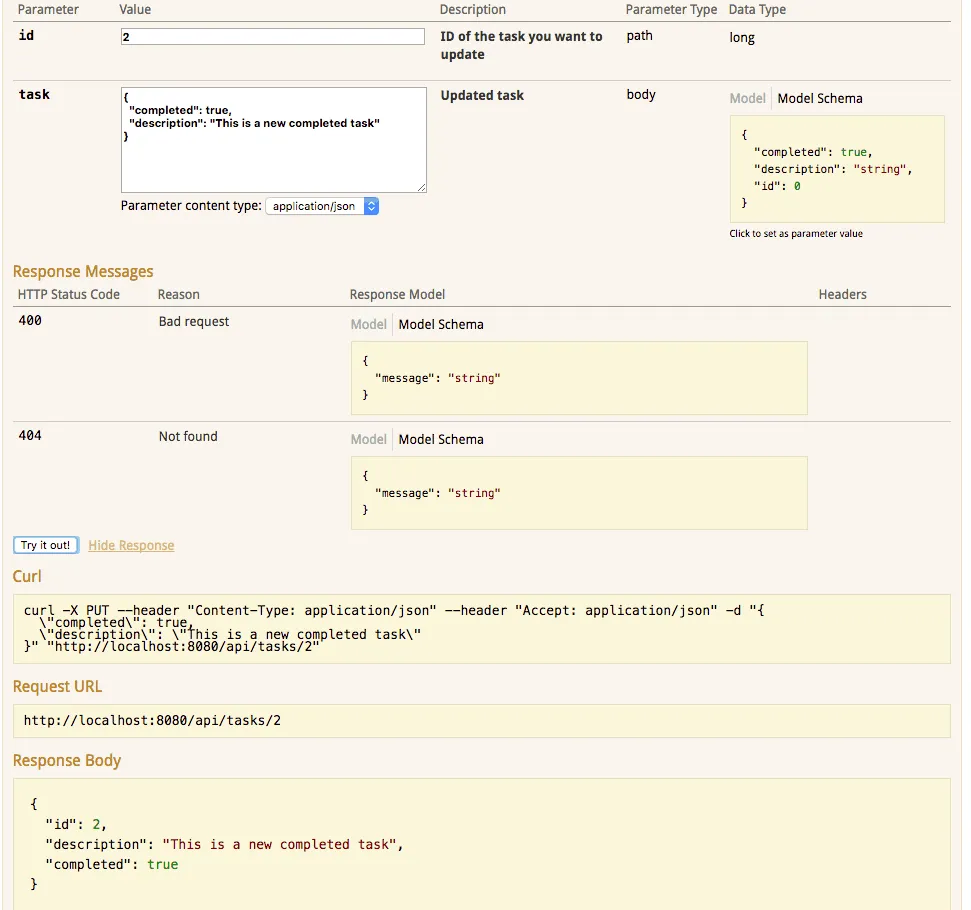Click the Response Body heading
The height and width of the screenshot is (910, 971).
(67, 760)
